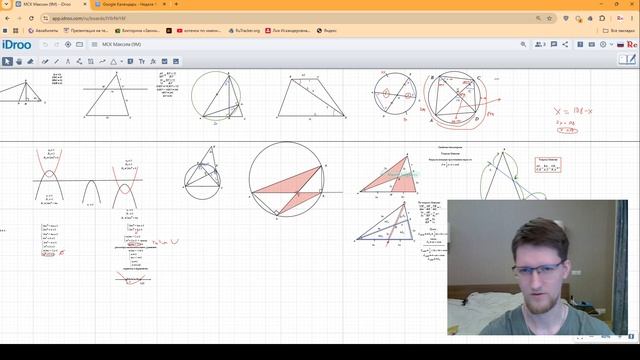Share the board
Screen dimensions: 640x360
tap(565, 44)
